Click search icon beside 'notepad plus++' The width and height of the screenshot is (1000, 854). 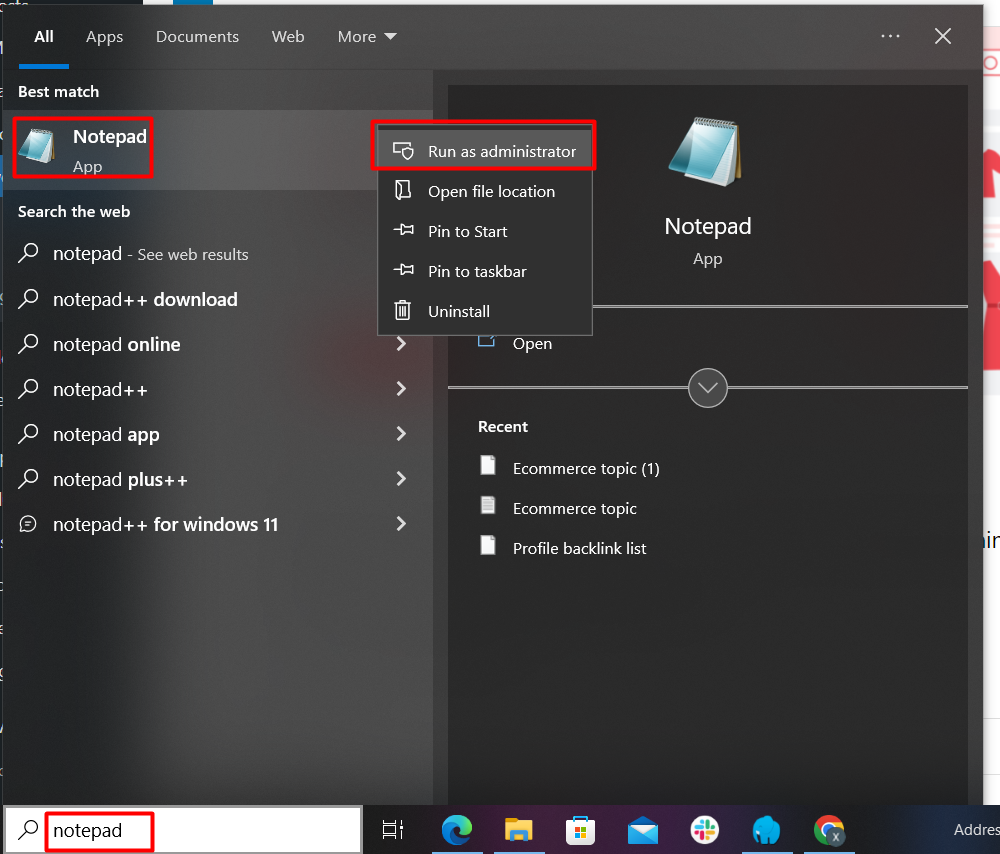[x=28, y=478]
